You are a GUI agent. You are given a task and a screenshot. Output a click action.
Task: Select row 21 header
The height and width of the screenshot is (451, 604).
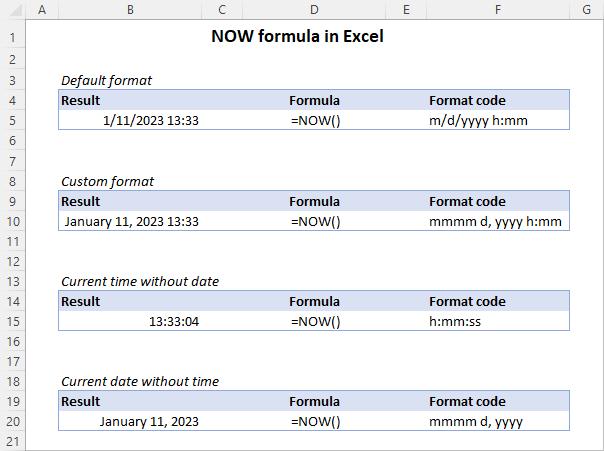[x=13, y=441]
